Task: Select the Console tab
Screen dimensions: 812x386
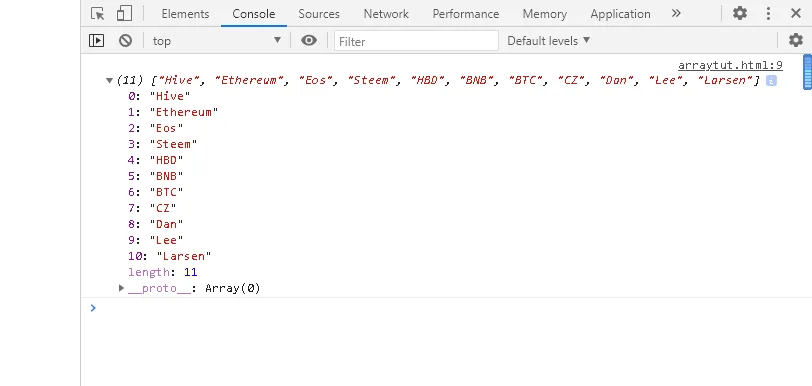Action: pos(254,14)
